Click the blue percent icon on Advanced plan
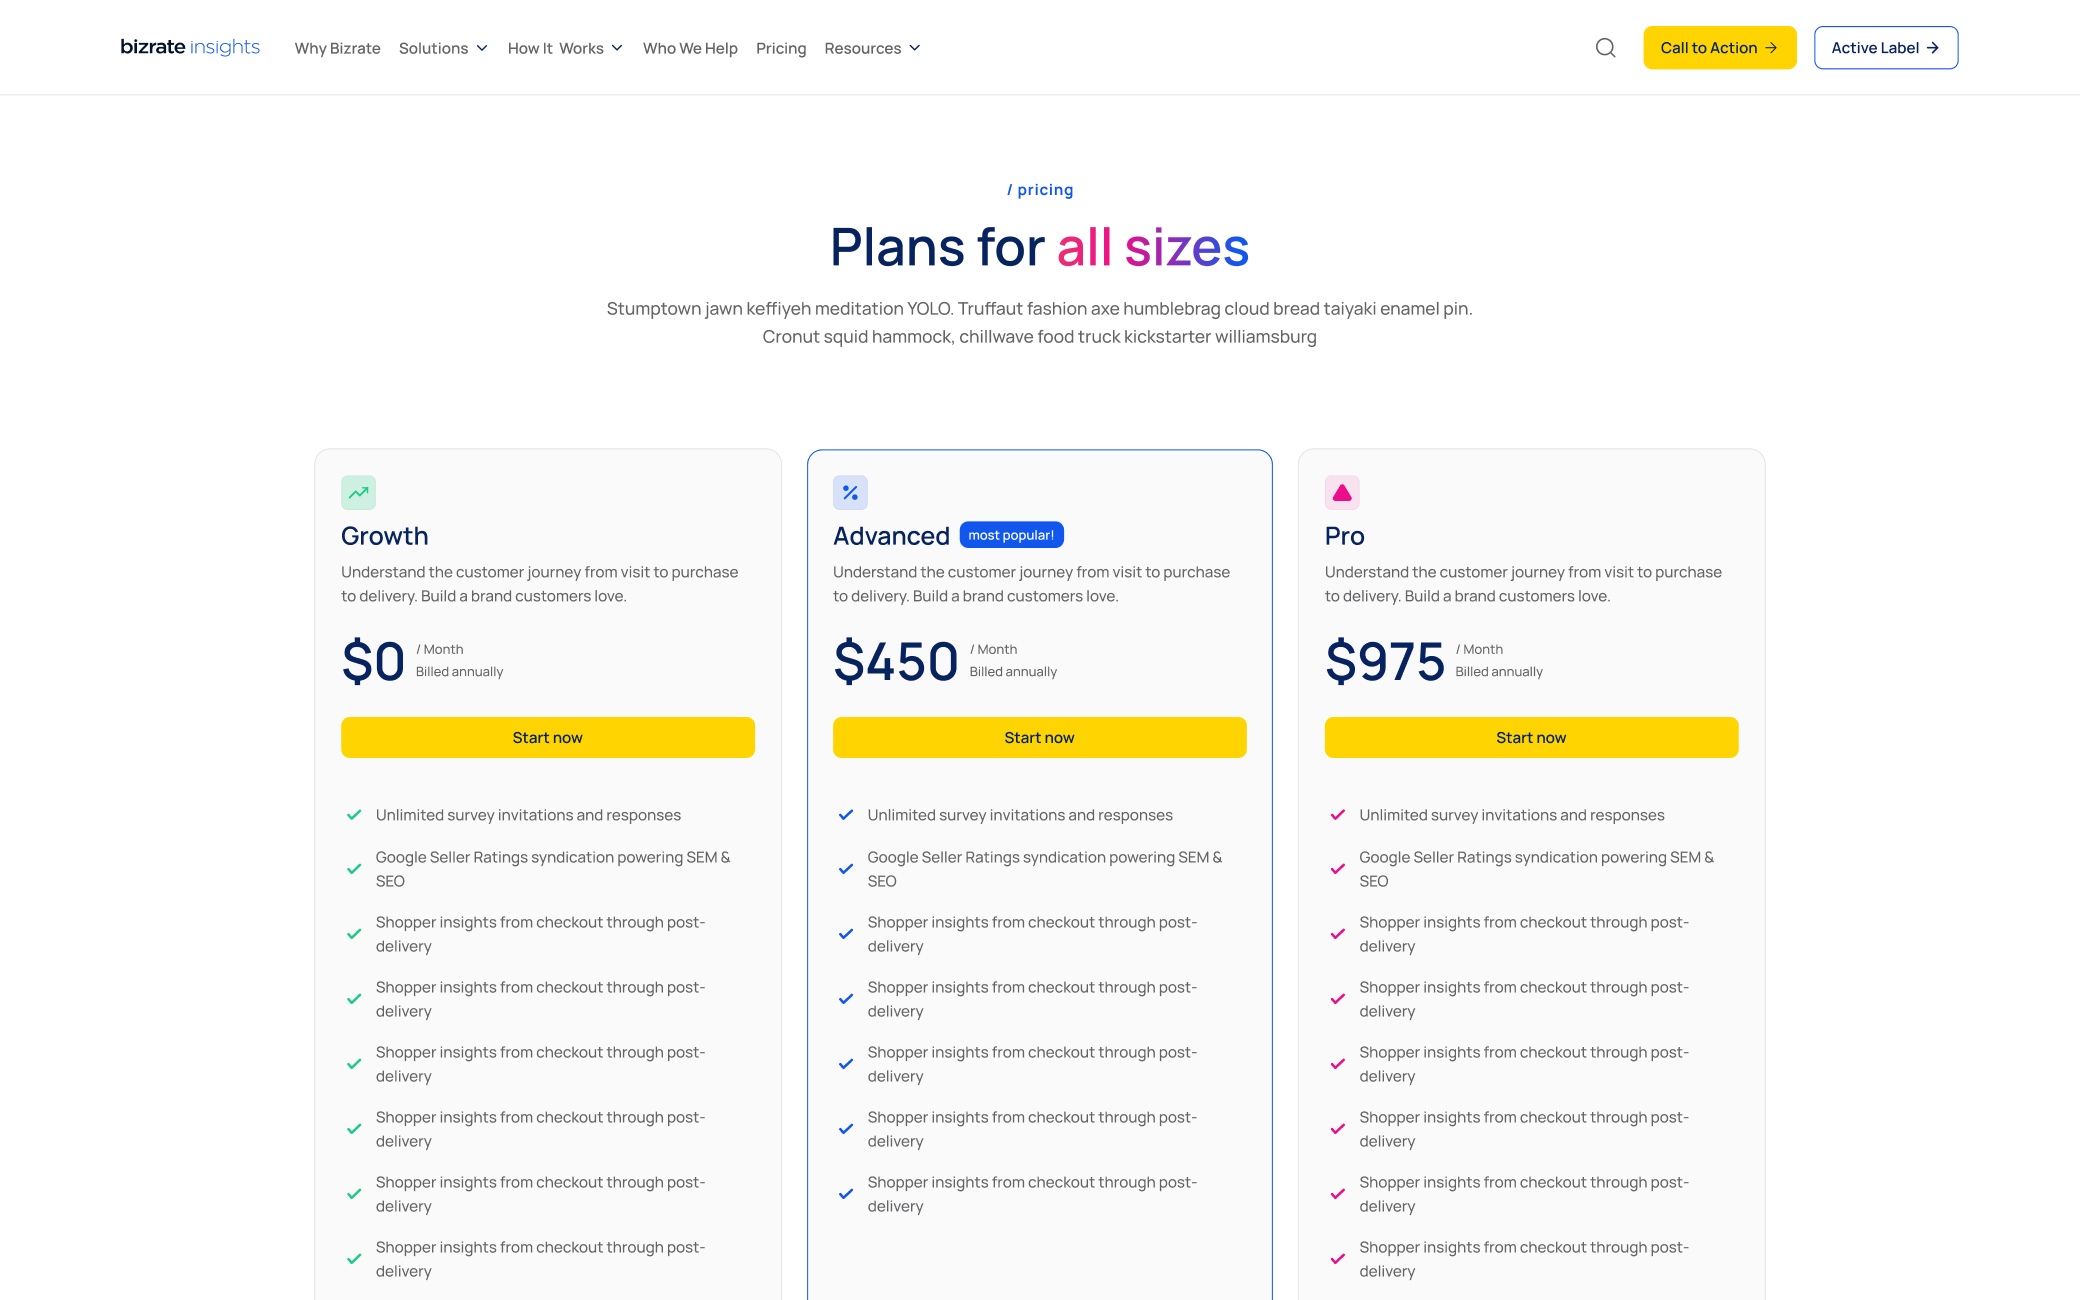 tap(850, 493)
